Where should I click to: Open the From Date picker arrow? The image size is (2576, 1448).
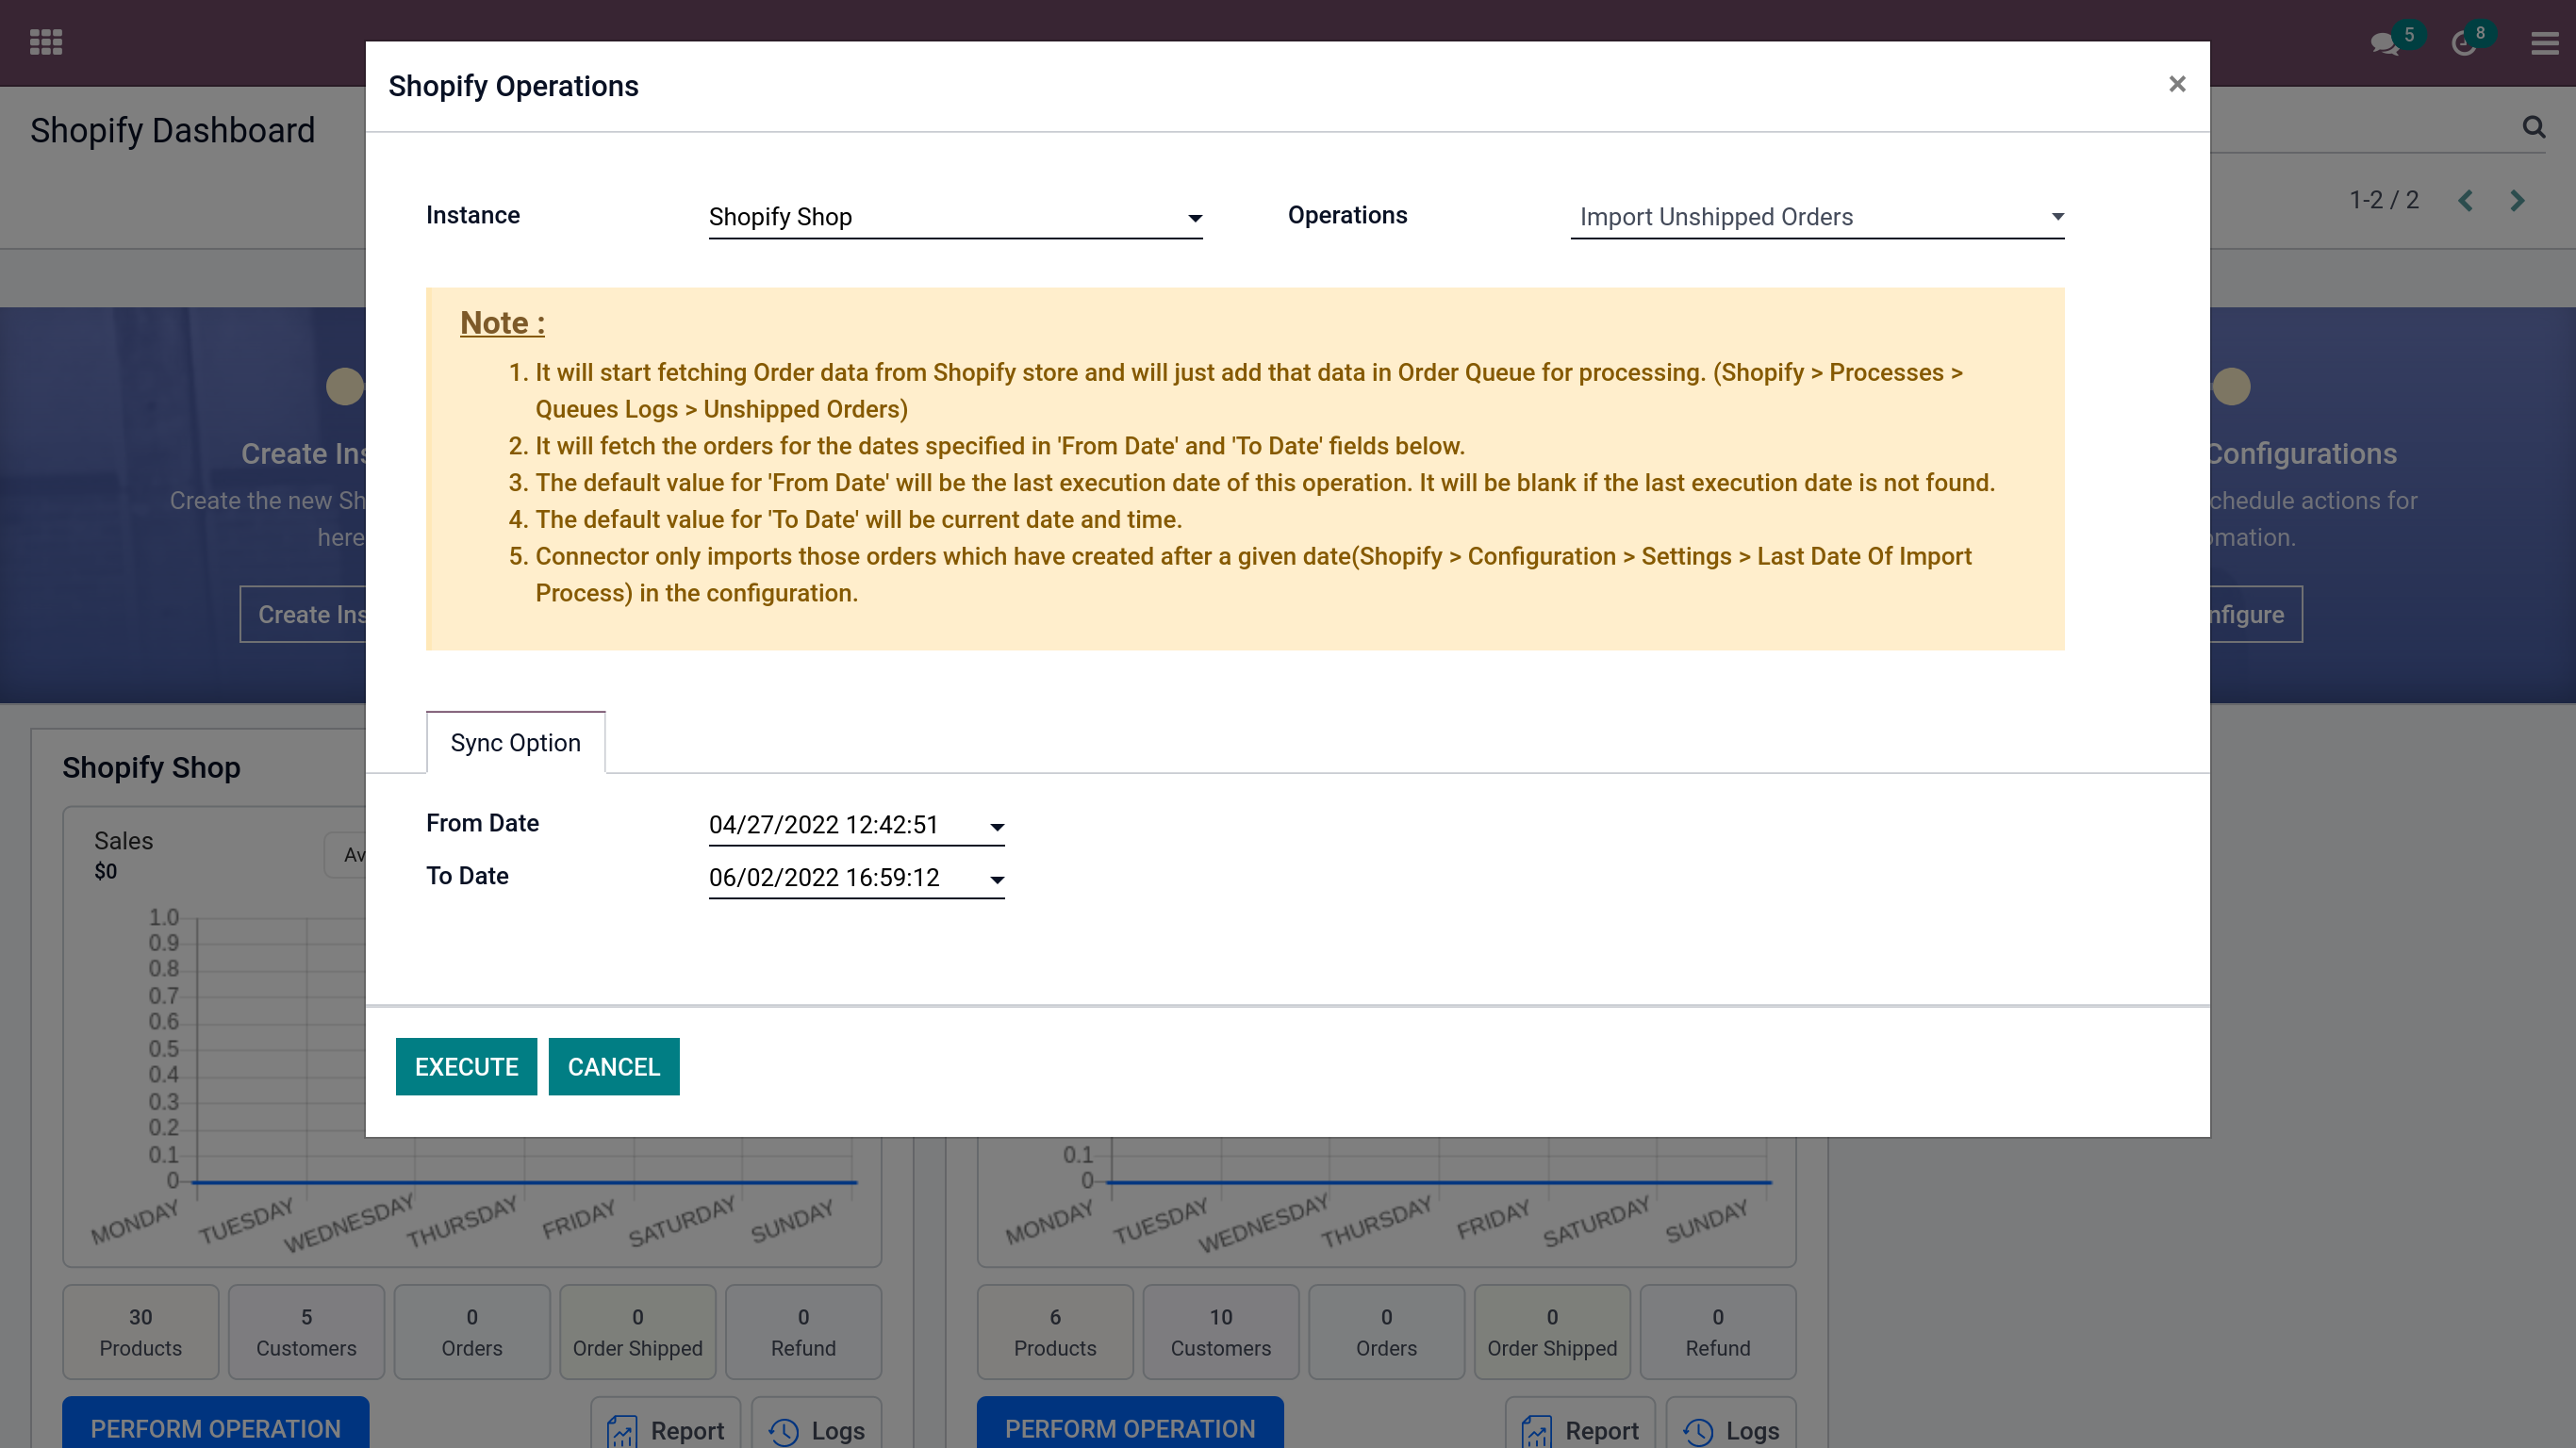pyautogui.click(x=997, y=826)
